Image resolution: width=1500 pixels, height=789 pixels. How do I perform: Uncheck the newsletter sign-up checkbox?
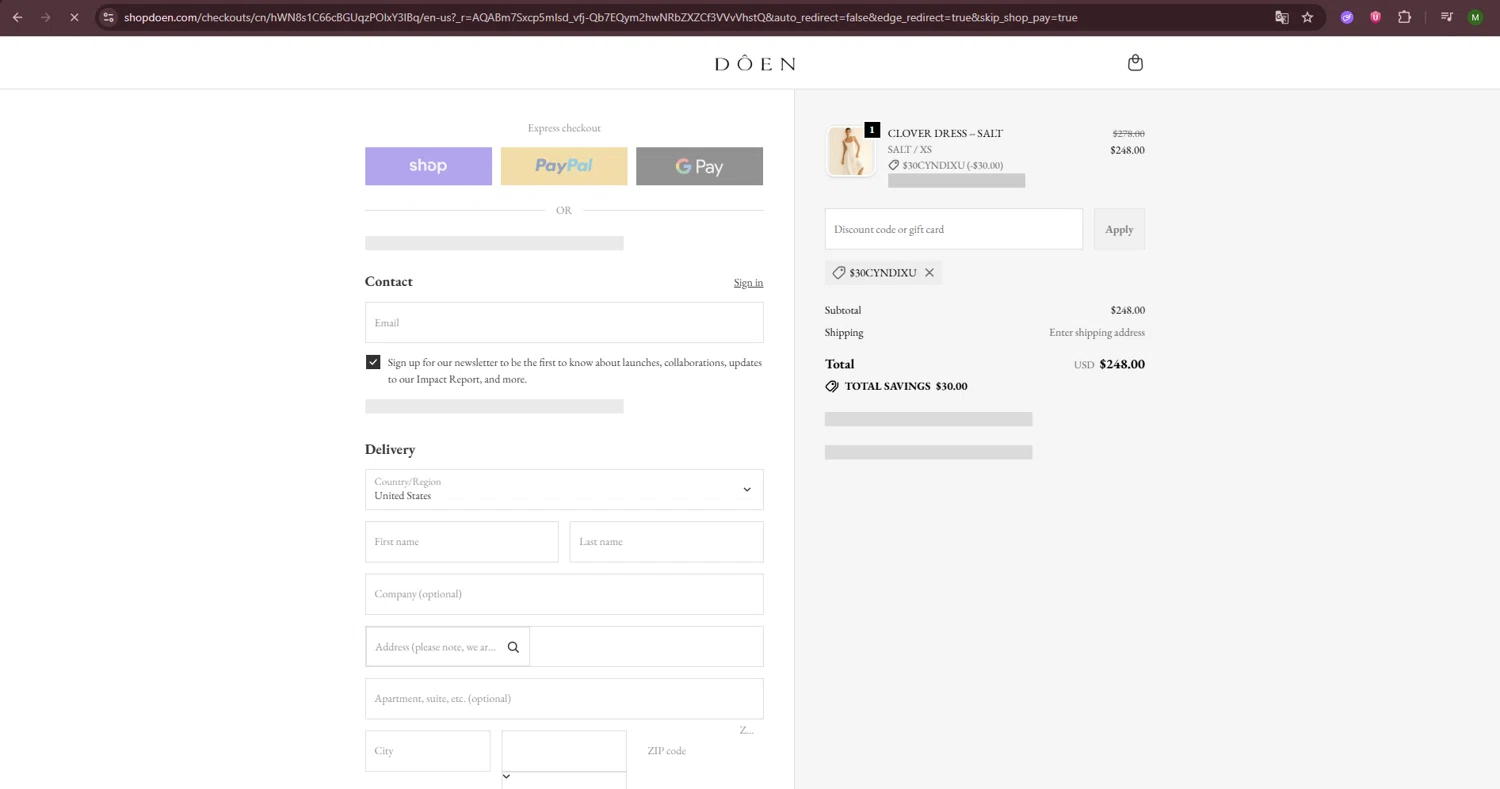pyautogui.click(x=373, y=362)
